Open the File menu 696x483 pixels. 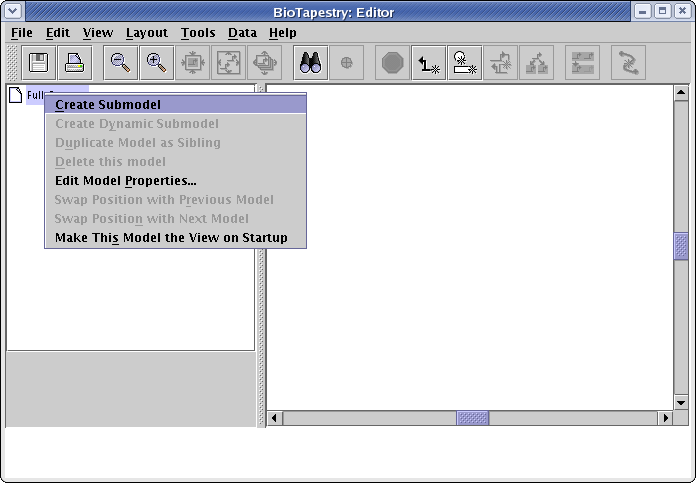21,33
